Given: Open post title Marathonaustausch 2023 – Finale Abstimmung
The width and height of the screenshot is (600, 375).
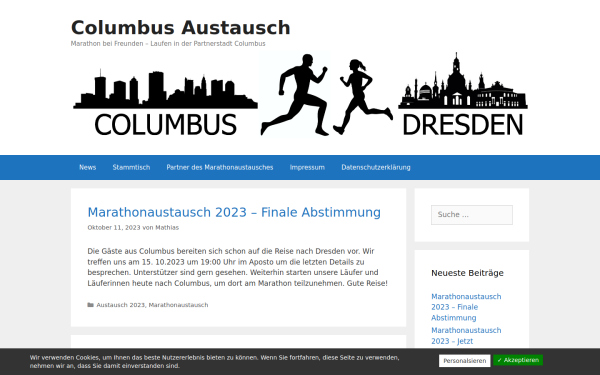Looking at the screenshot, I should [234, 212].
